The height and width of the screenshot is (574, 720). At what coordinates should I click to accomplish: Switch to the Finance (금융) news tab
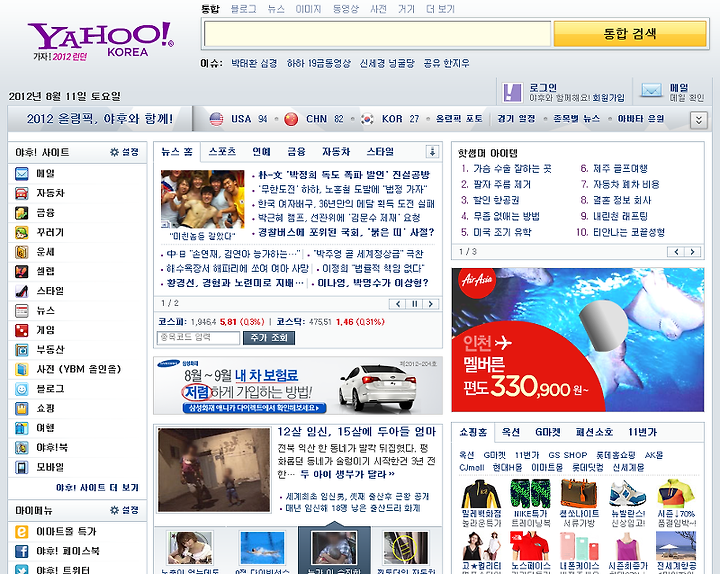click(x=296, y=152)
